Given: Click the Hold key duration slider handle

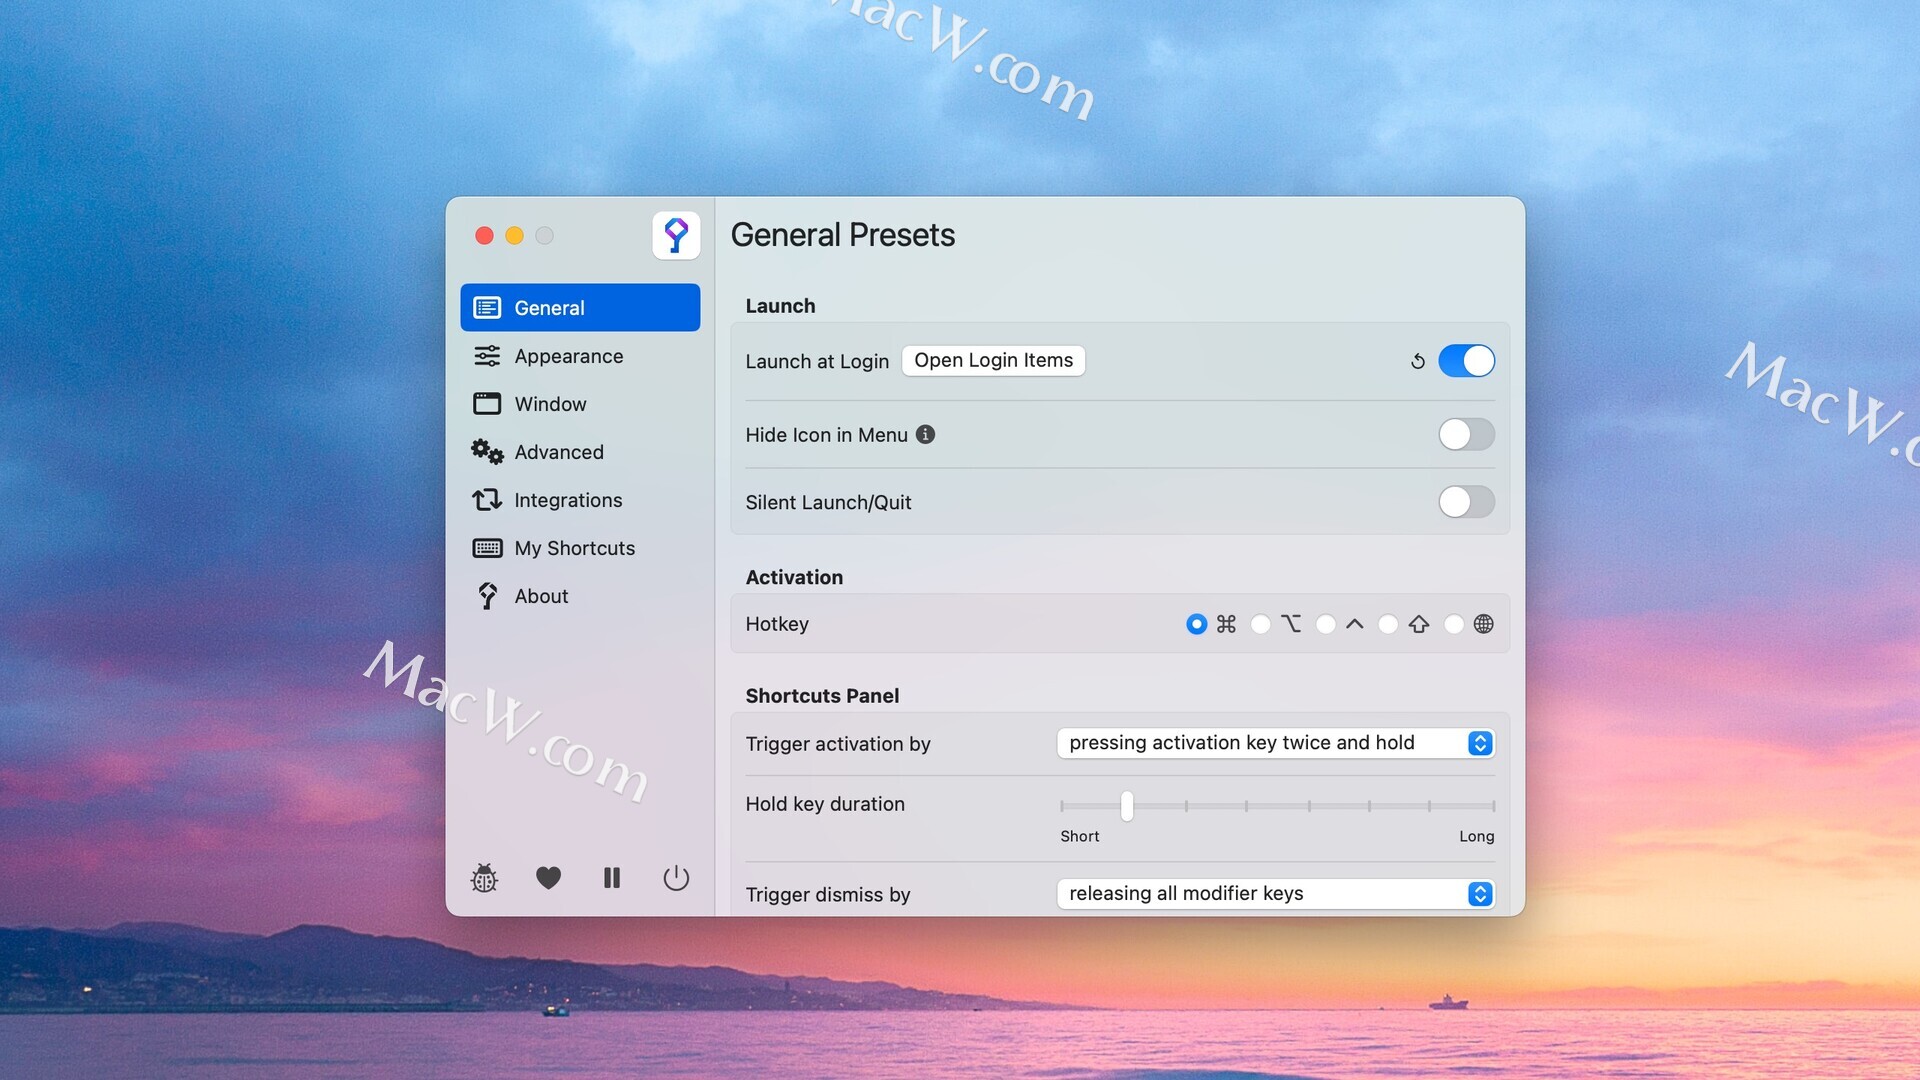Looking at the screenshot, I should tap(1127, 805).
